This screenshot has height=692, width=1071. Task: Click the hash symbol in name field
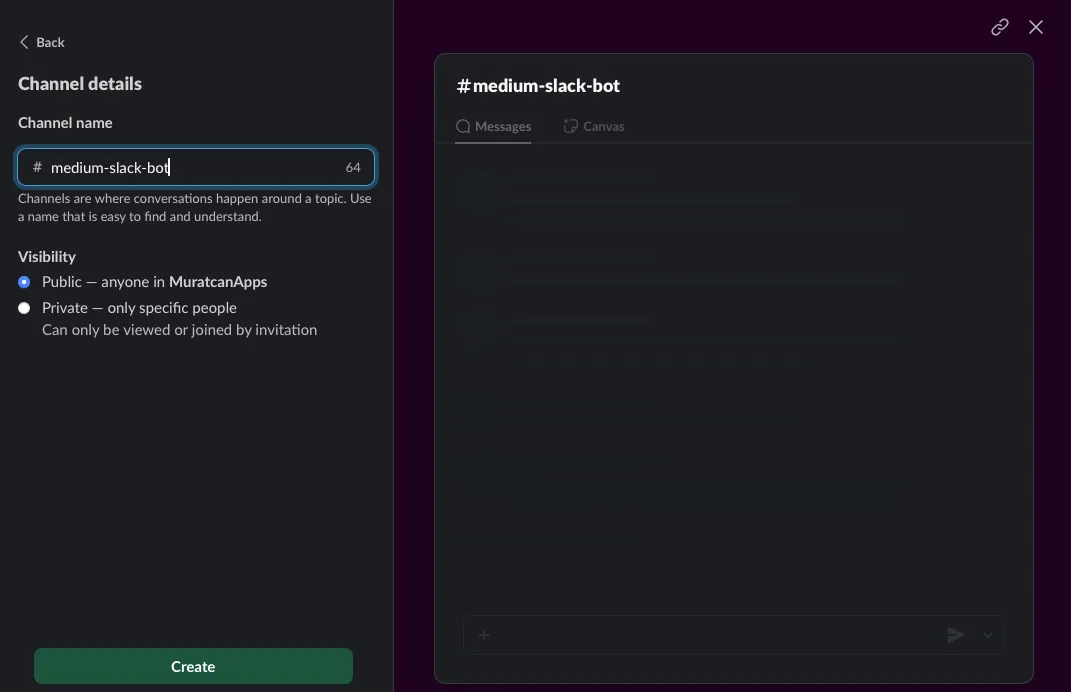[x=38, y=167]
